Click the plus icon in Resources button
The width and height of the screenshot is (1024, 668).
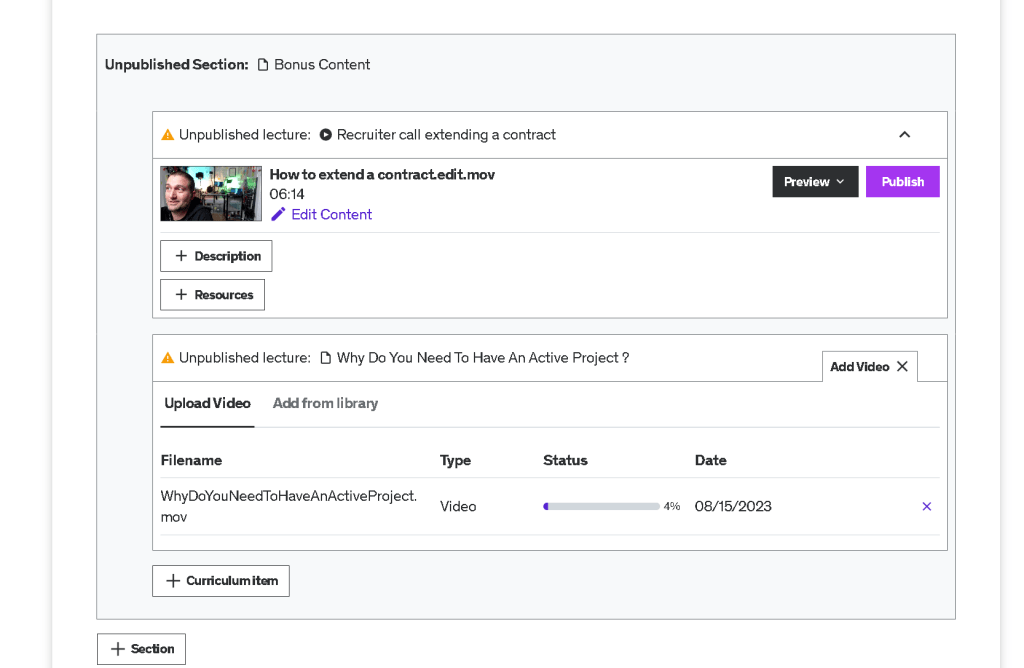(181, 294)
